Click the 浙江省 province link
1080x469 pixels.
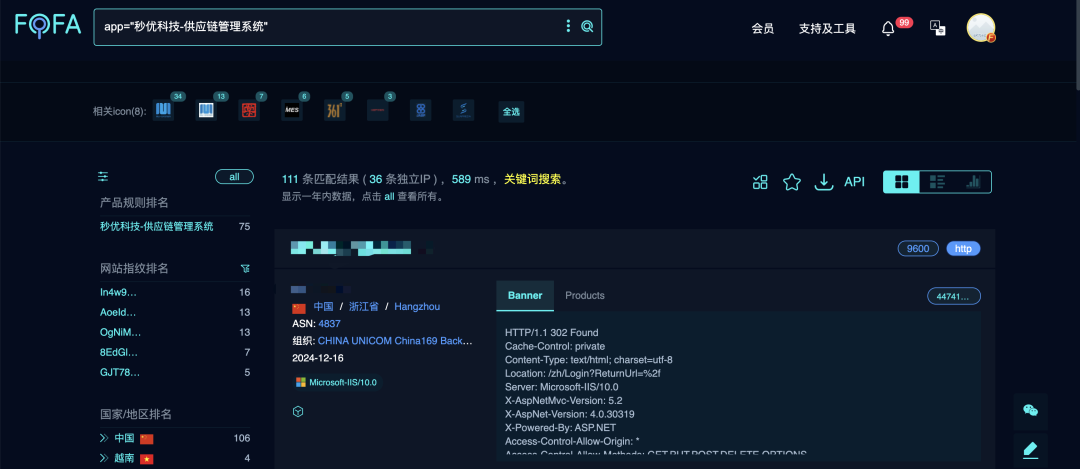(x=364, y=306)
